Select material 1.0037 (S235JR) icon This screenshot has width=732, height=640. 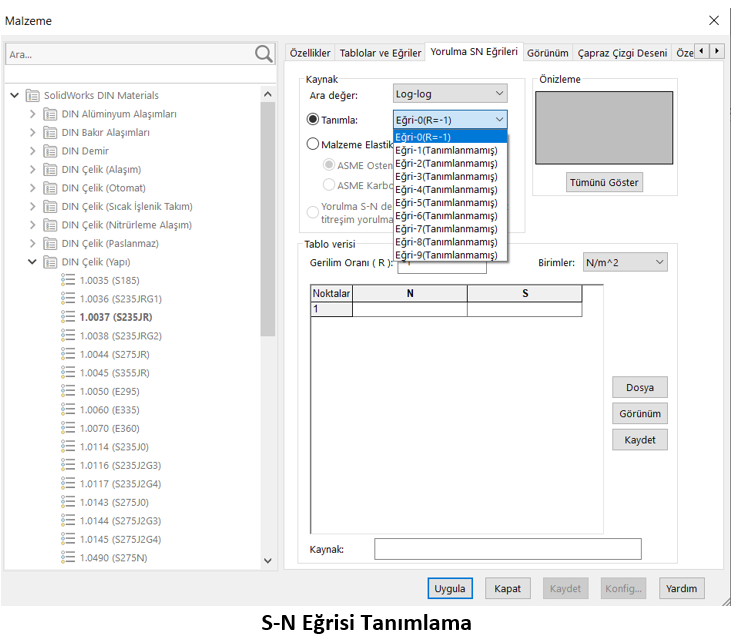[x=69, y=317]
